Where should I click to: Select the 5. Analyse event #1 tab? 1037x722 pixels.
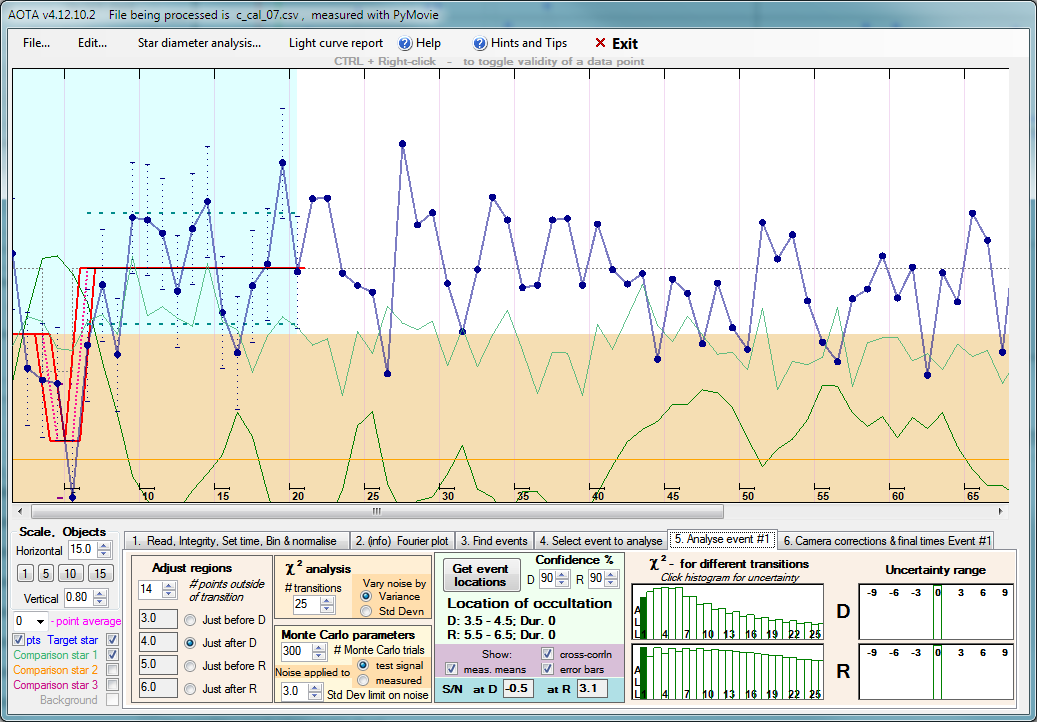[722, 540]
